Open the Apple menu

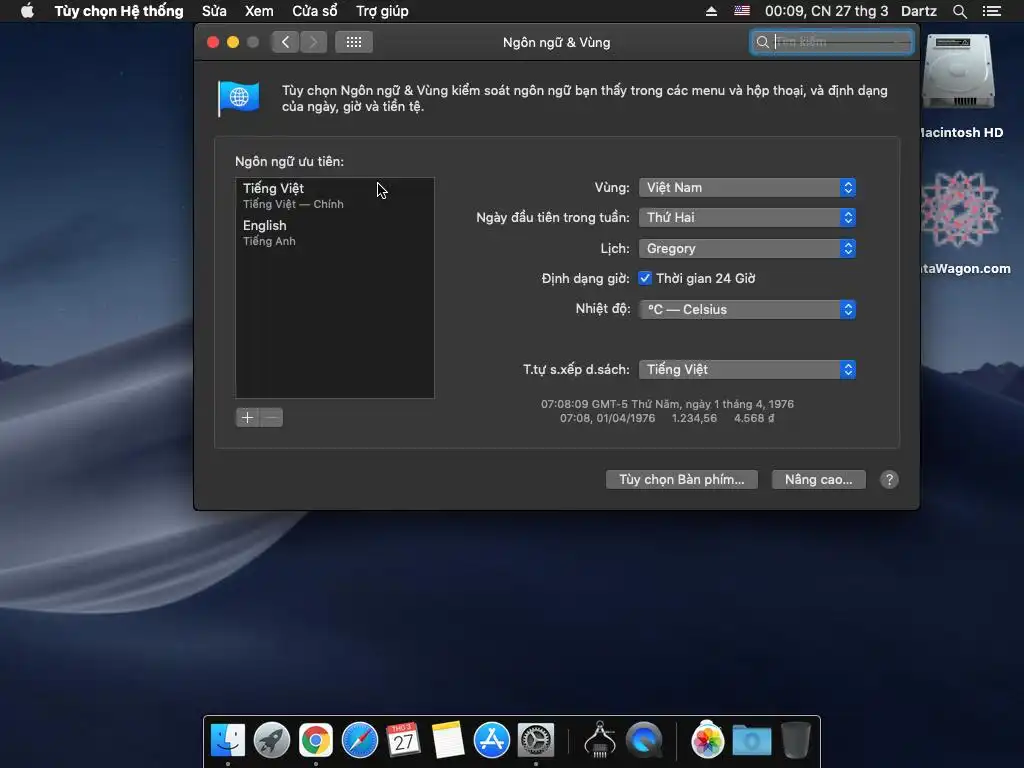point(27,11)
